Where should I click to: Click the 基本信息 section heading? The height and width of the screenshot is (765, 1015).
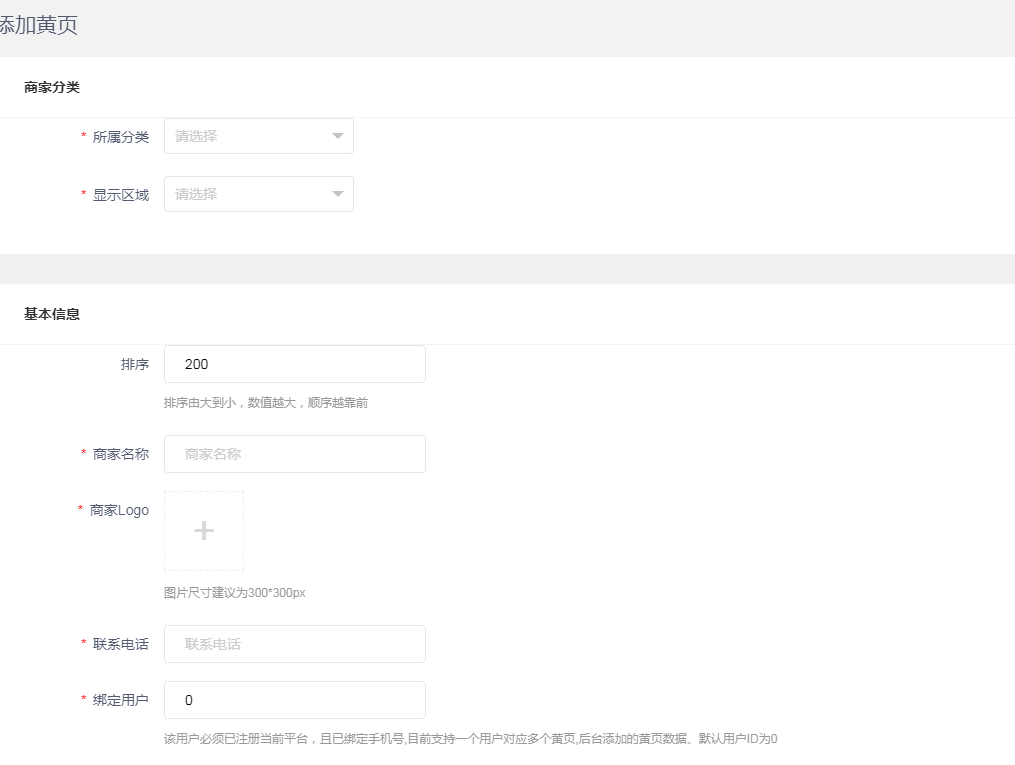[x=52, y=314]
